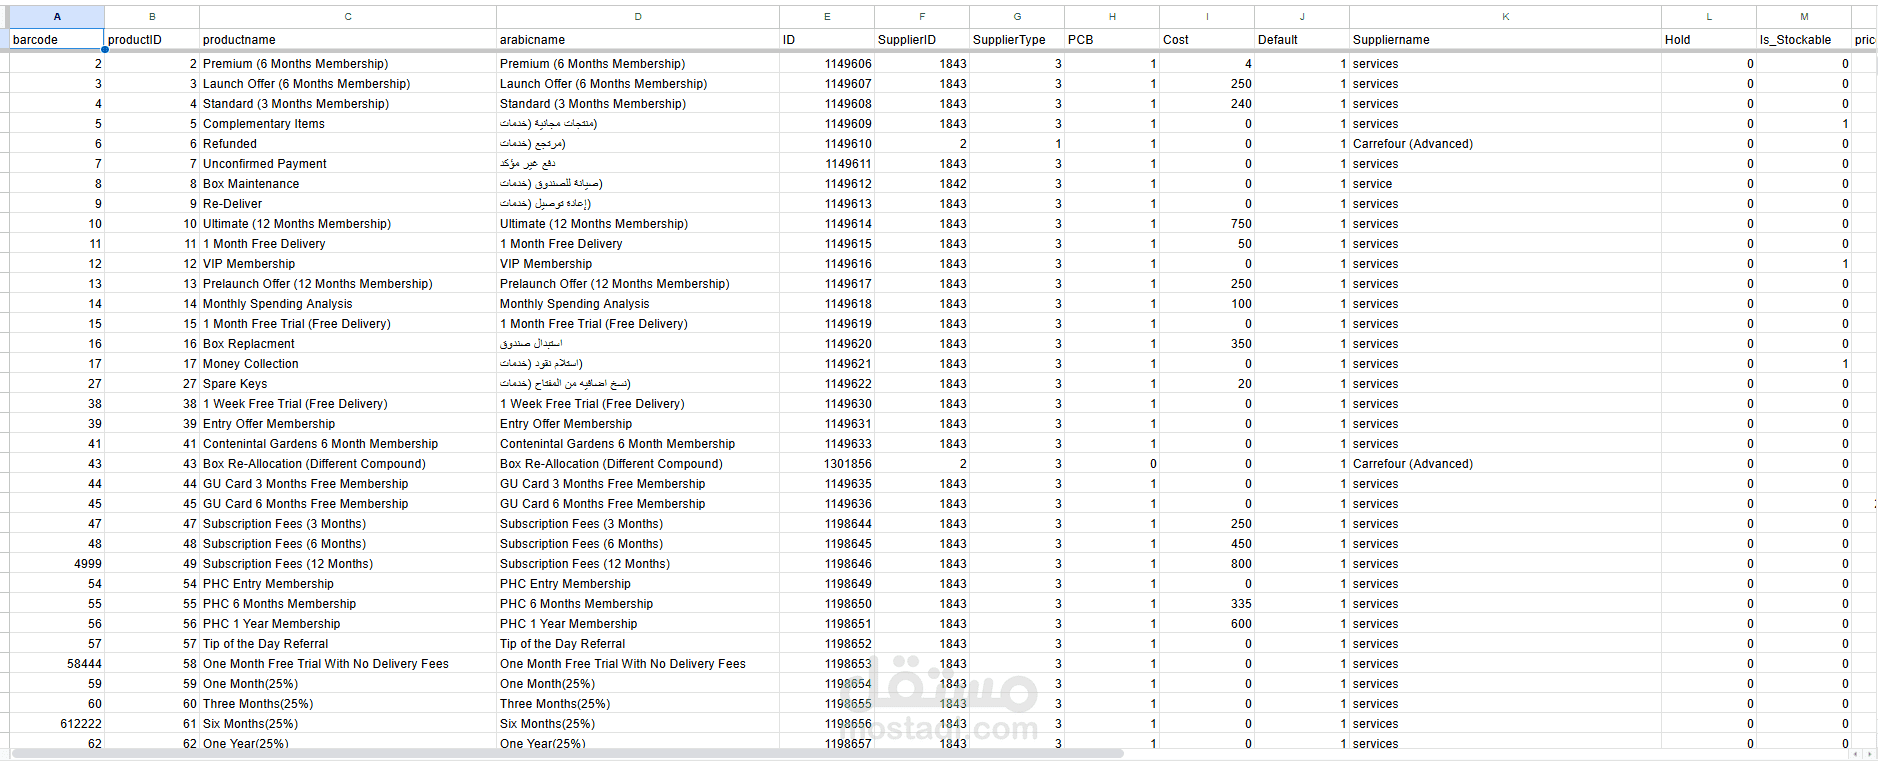Image resolution: width=1878 pixels, height=761 pixels.
Task: Click productname cell 'Tip of the Day Referral'
Action: tap(348, 644)
